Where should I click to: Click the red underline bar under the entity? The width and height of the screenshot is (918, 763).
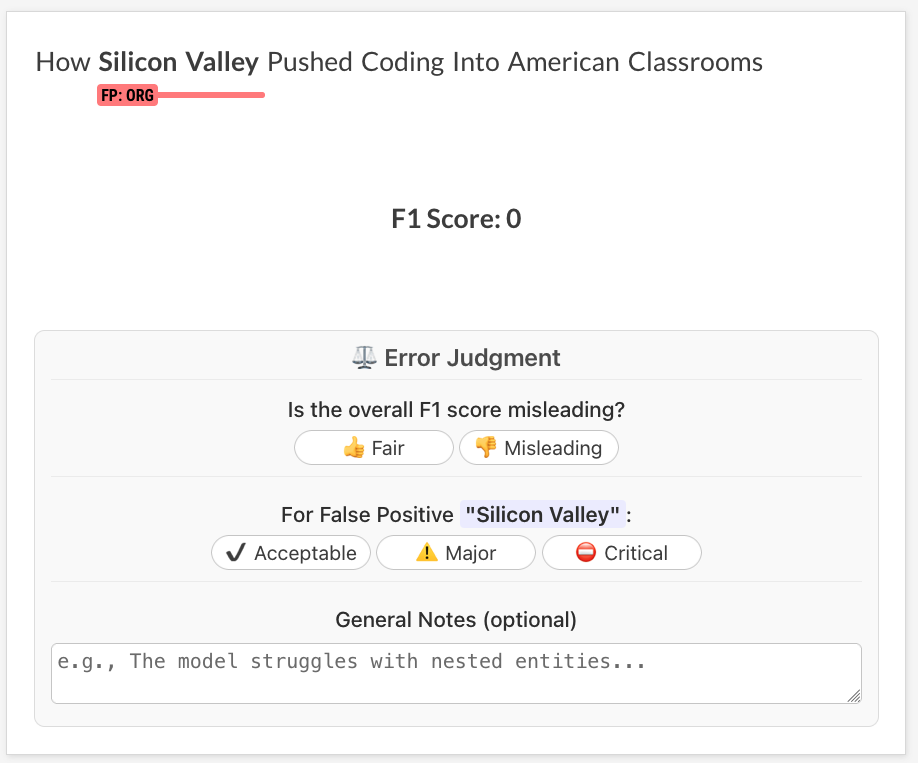pos(212,95)
